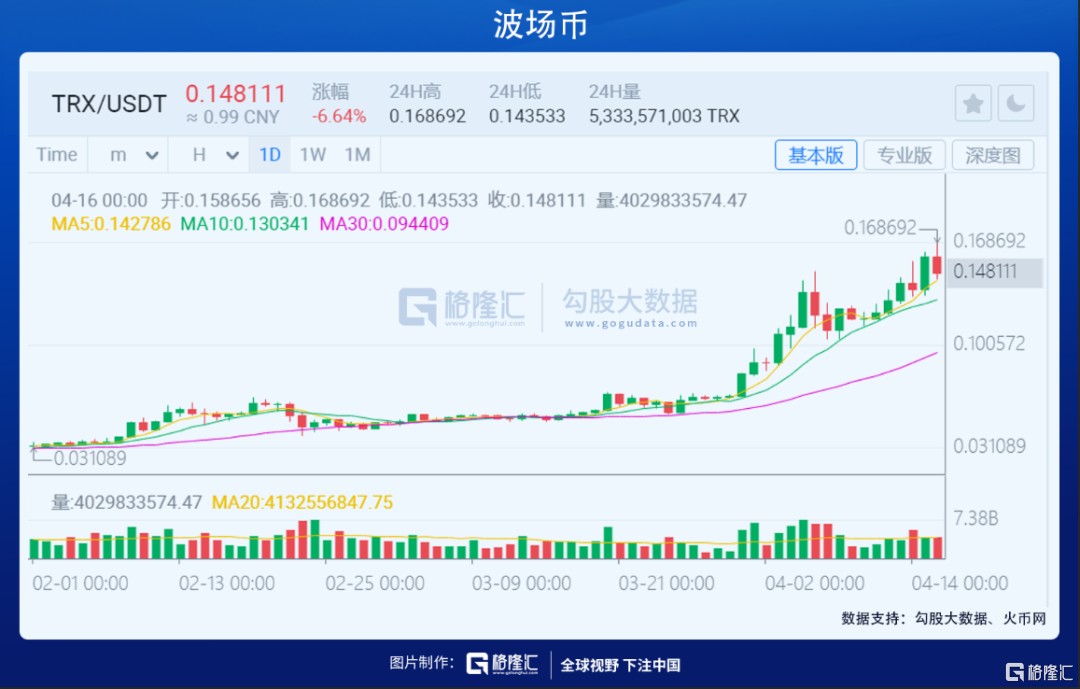Switch to 专业版 professional chart view

904,155
